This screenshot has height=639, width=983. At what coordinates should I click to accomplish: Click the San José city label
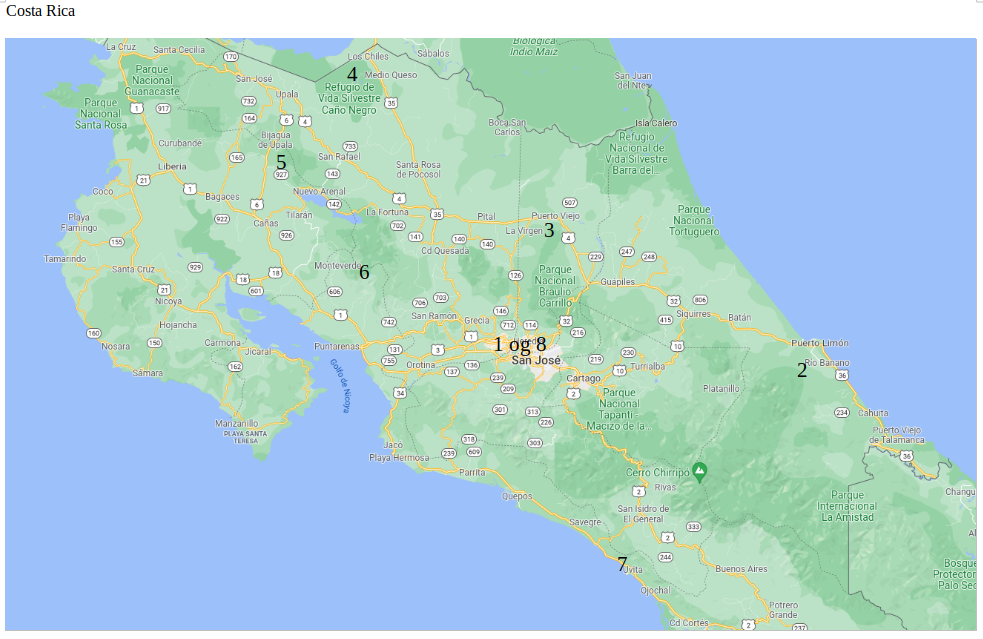pos(536,360)
